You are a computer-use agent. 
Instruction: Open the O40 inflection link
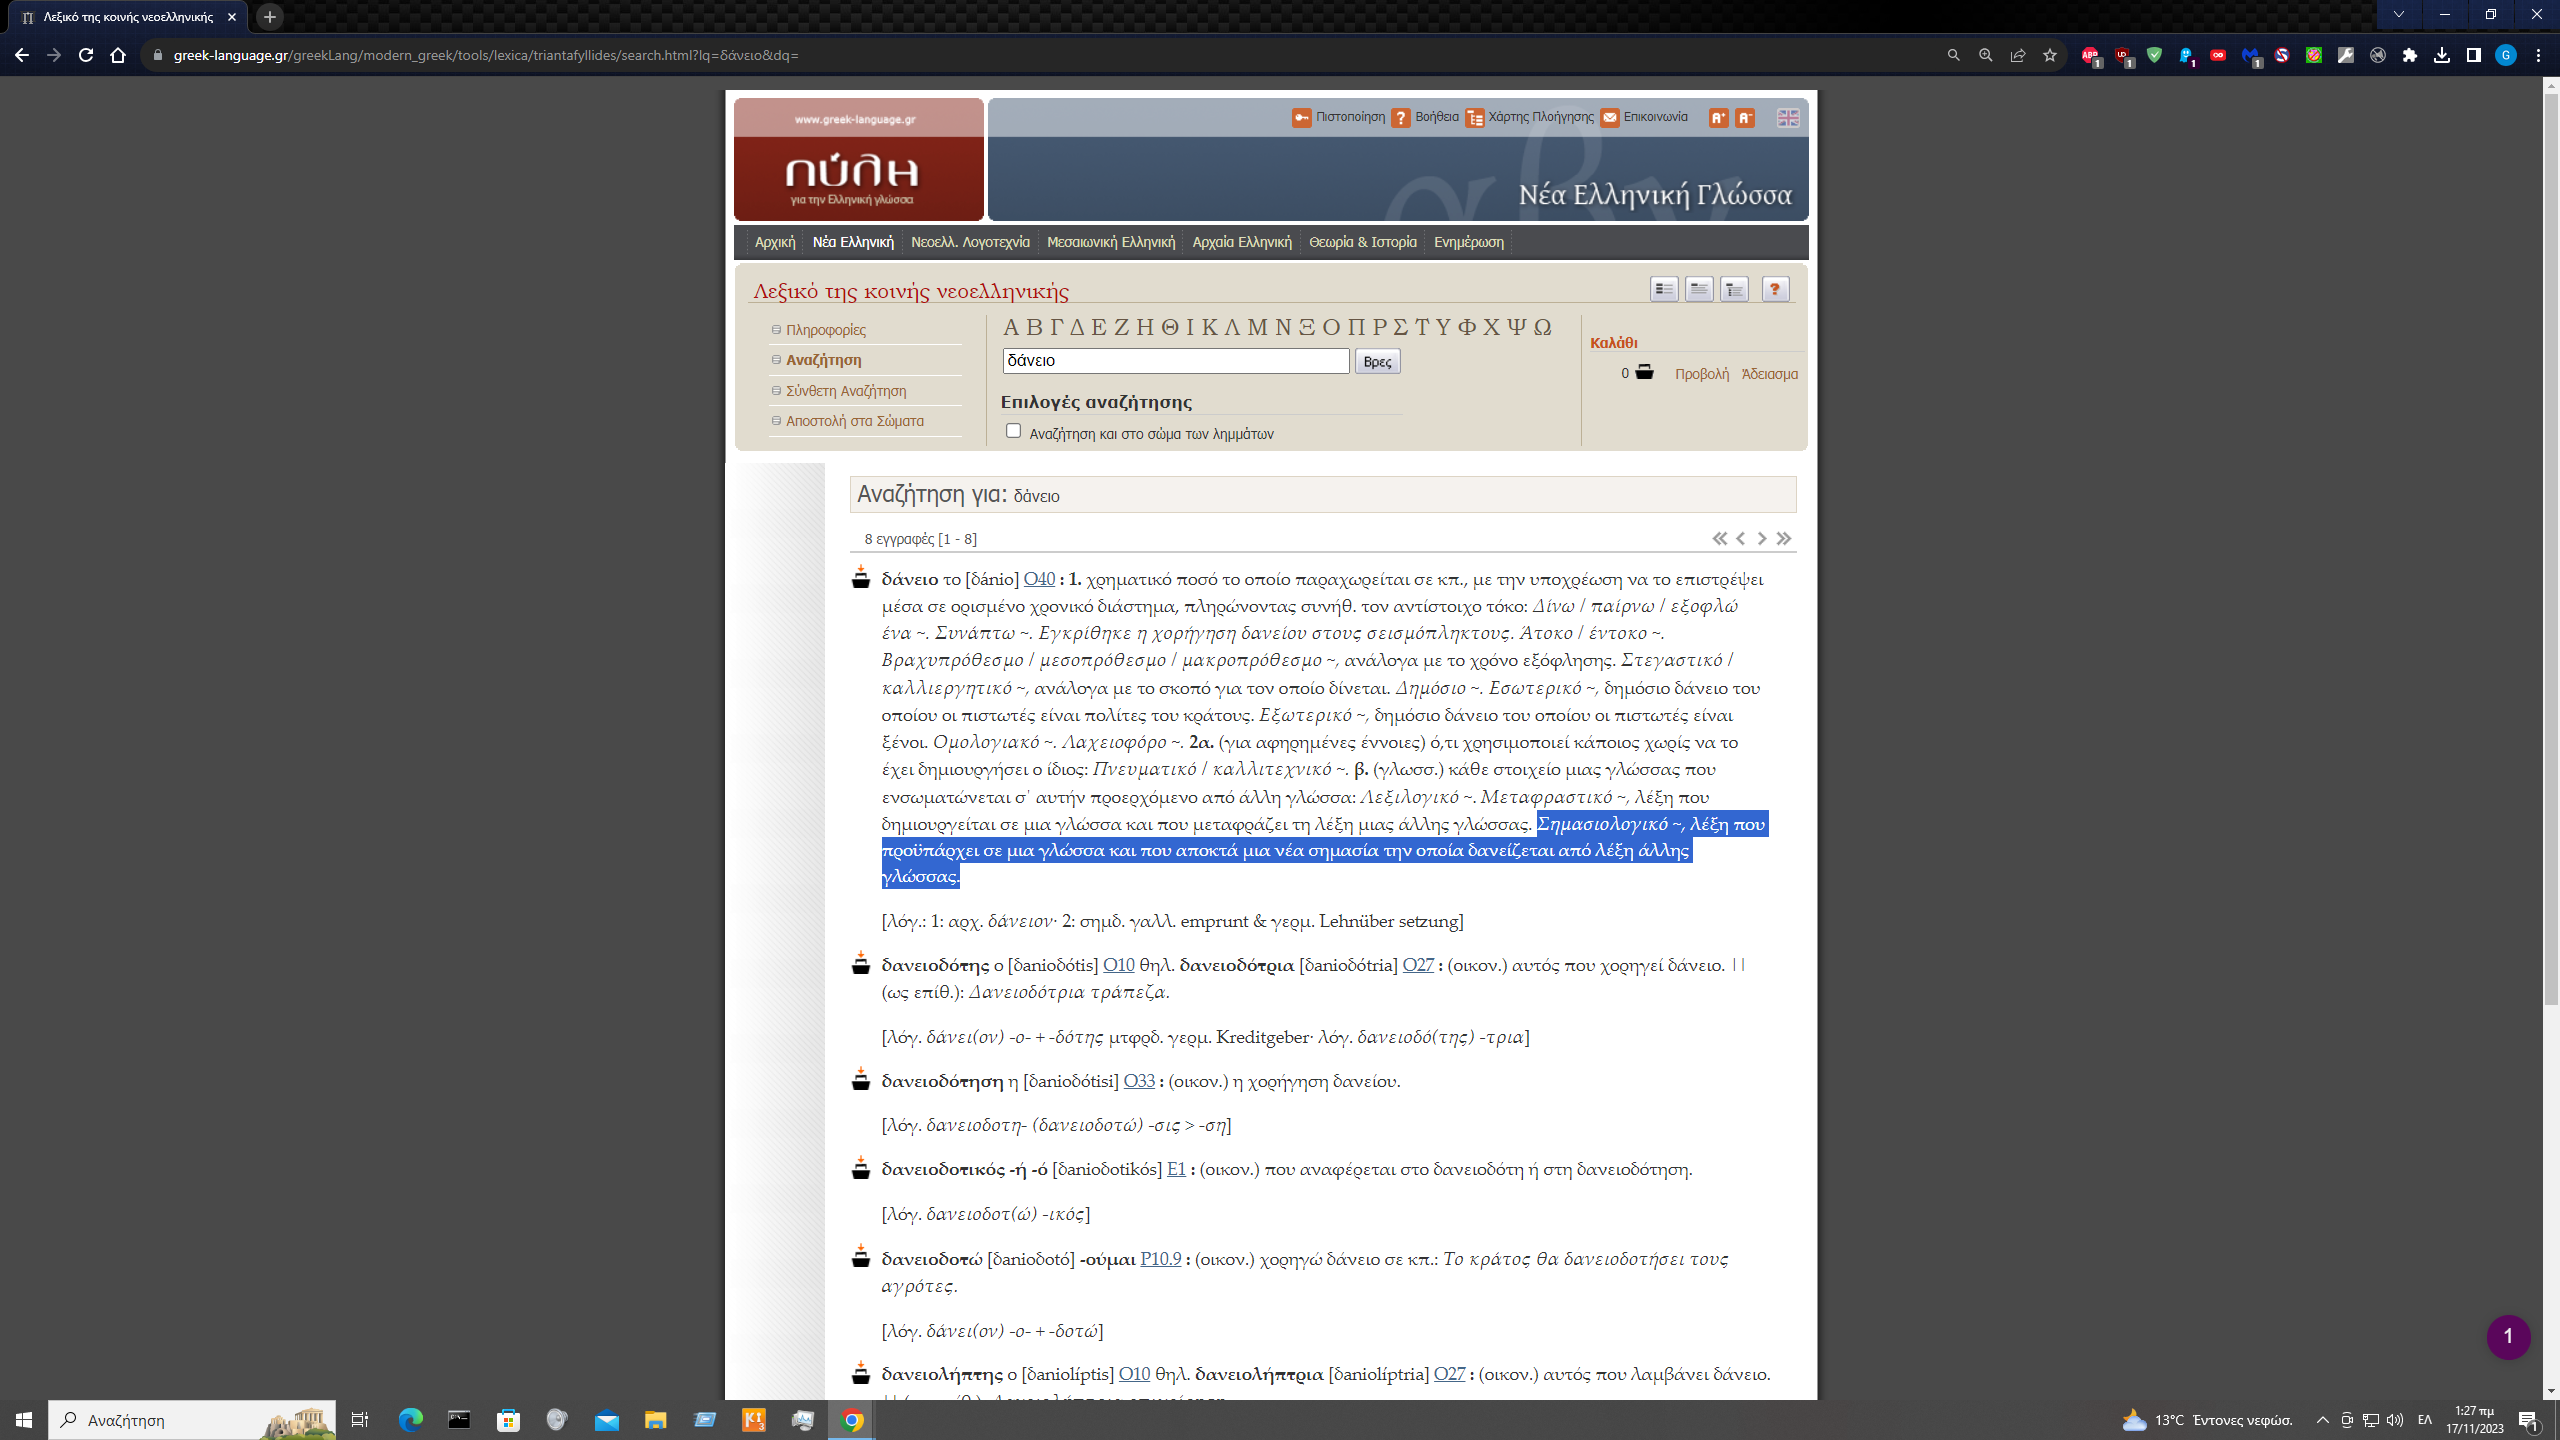pos(1039,579)
